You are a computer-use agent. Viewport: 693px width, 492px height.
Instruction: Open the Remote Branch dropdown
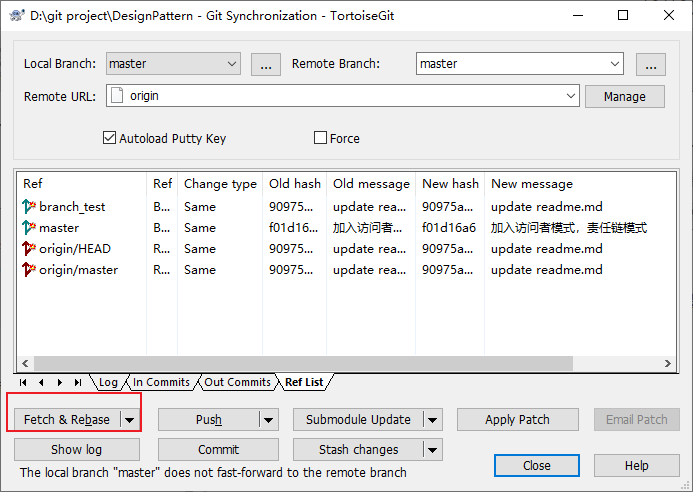614,64
